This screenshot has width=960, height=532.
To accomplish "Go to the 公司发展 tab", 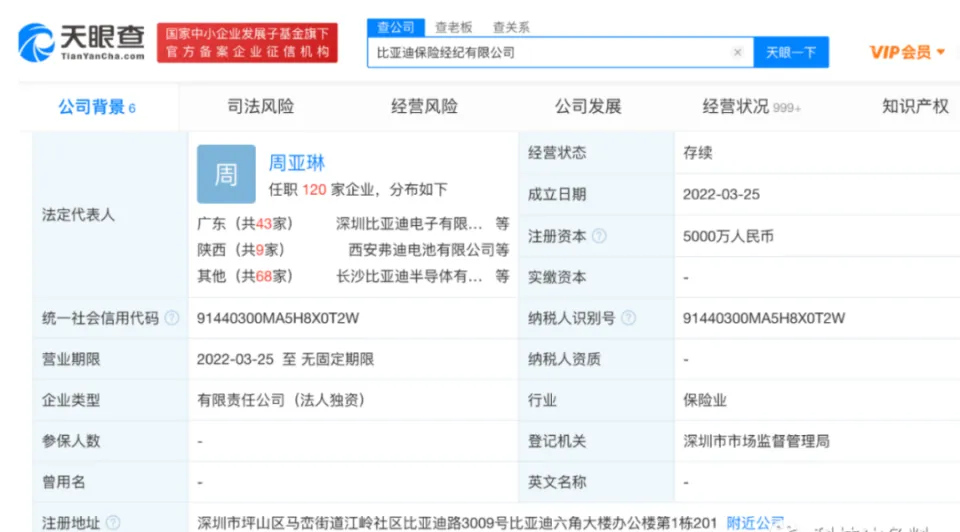I will (588, 106).
